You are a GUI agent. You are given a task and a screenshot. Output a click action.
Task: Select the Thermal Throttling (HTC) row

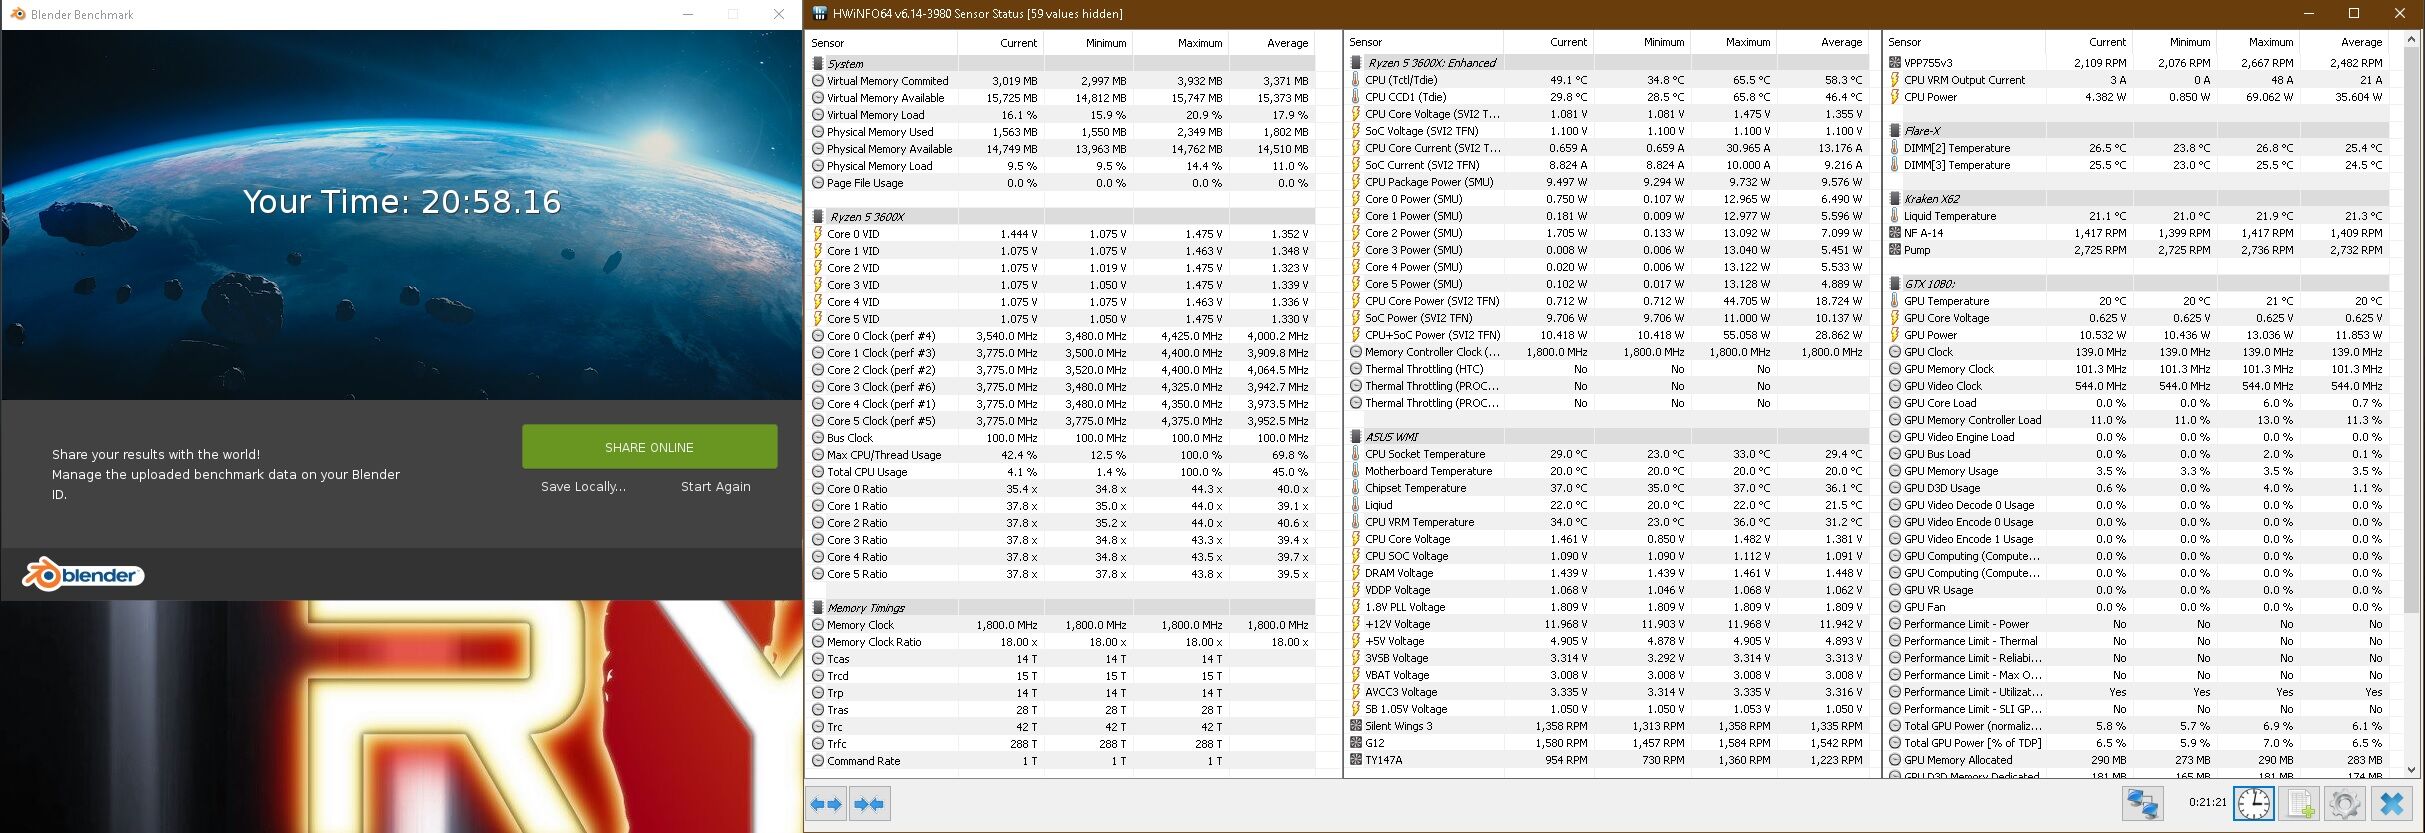pyautogui.click(x=1608, y=368)
